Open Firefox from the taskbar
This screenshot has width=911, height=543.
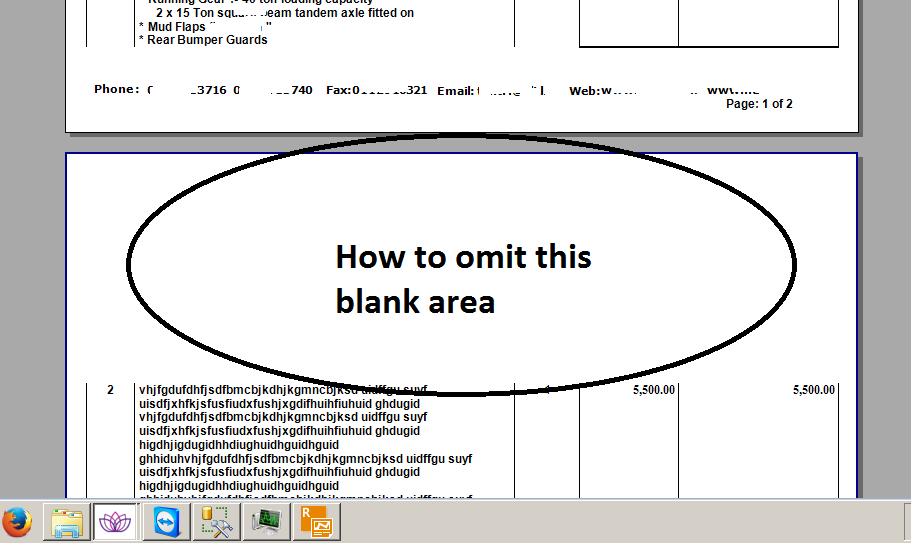coord(17,522)
